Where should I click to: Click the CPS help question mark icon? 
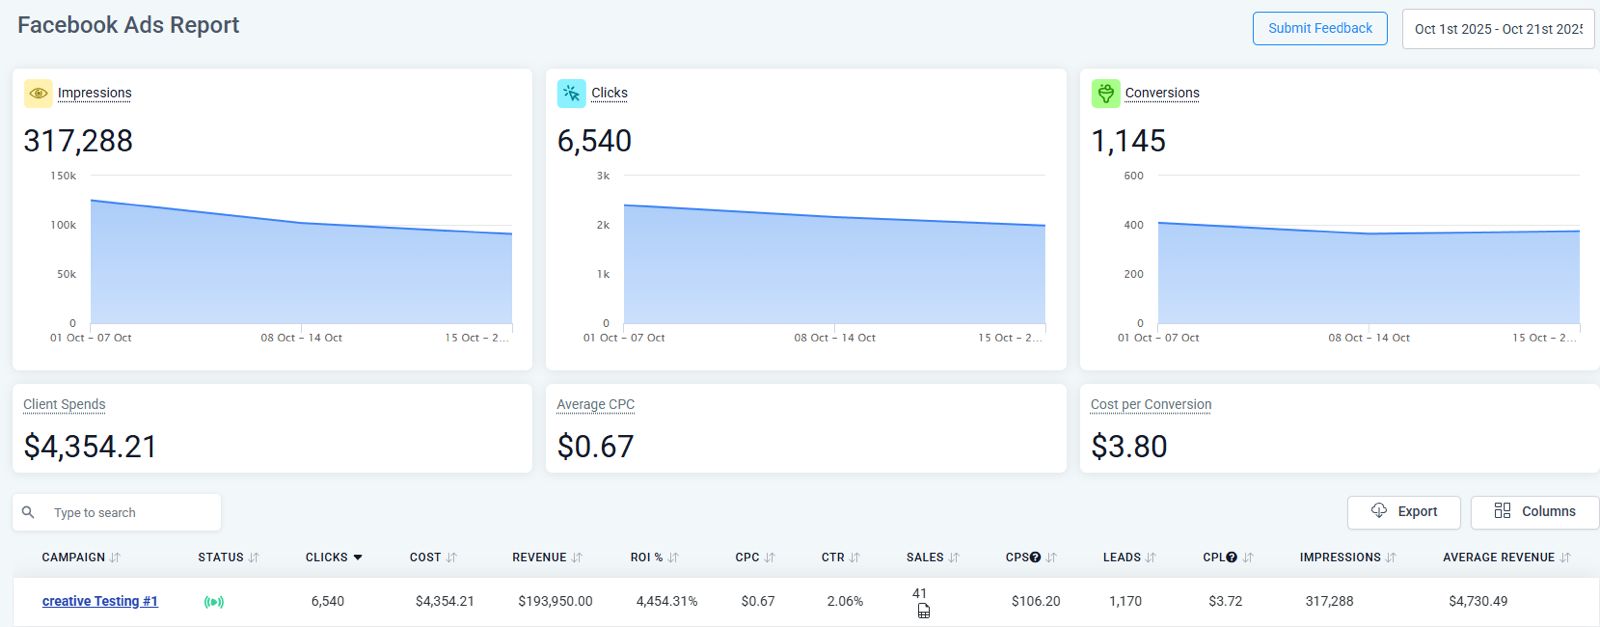coord(1035,557)
